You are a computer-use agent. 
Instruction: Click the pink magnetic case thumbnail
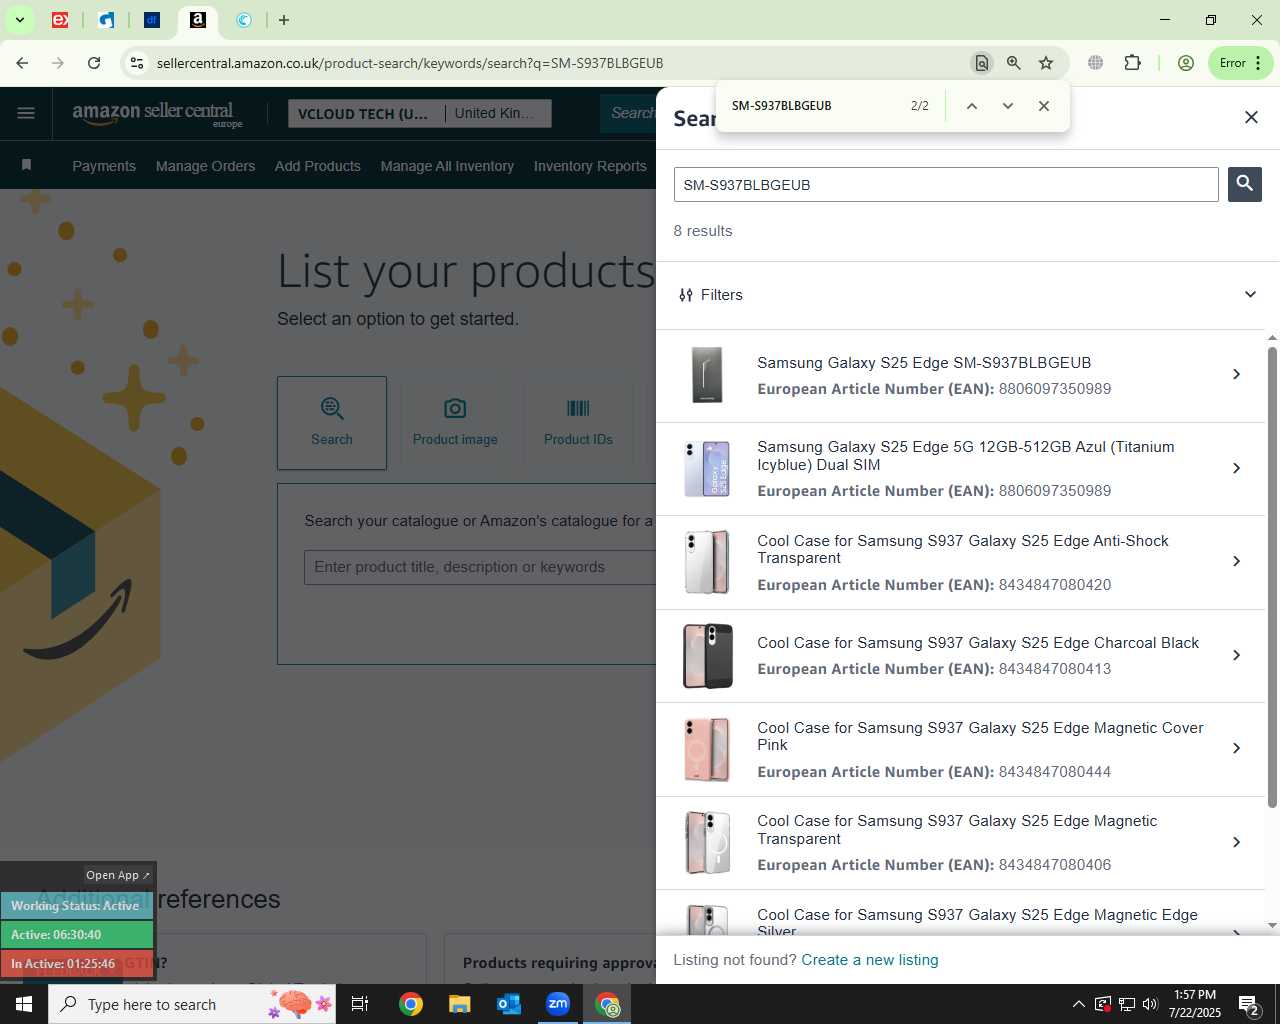pos(707,749)
